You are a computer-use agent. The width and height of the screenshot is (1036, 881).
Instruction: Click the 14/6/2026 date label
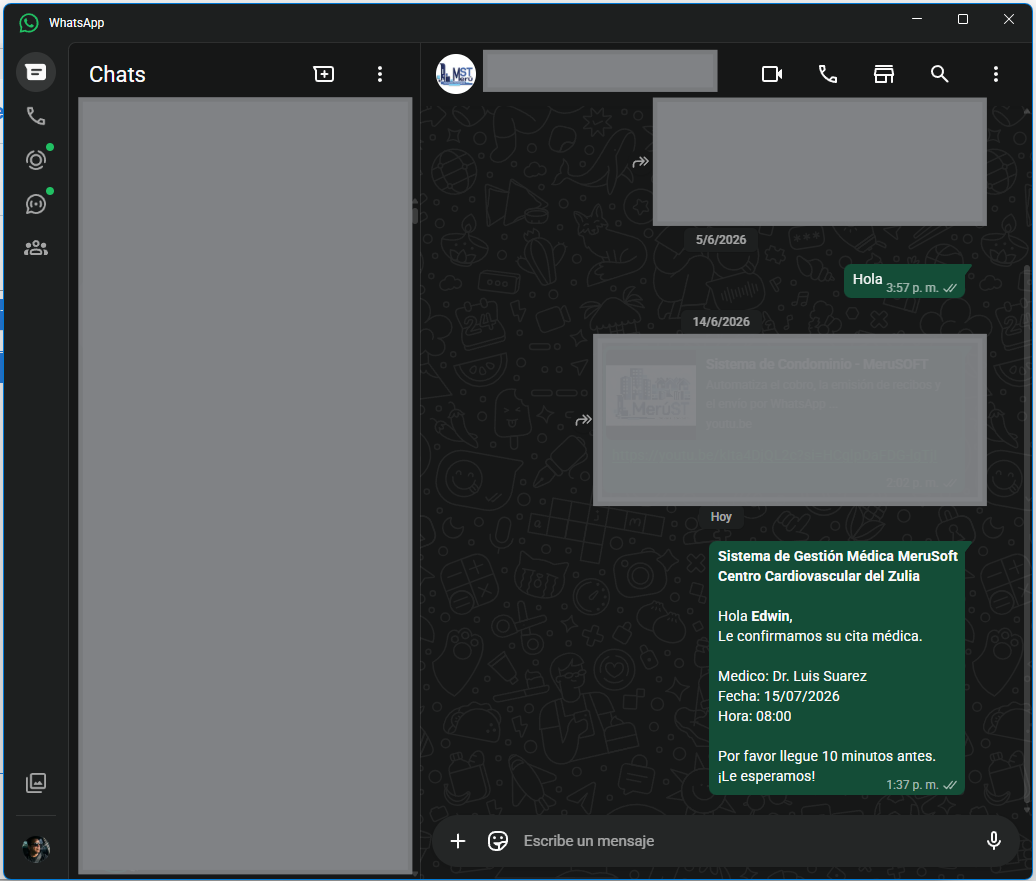point(721,322)
